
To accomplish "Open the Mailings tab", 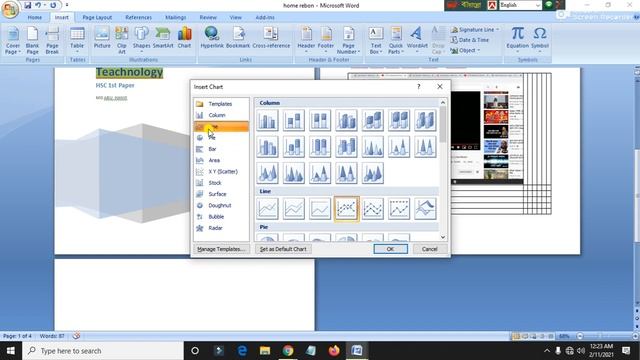I will [176, 18].
